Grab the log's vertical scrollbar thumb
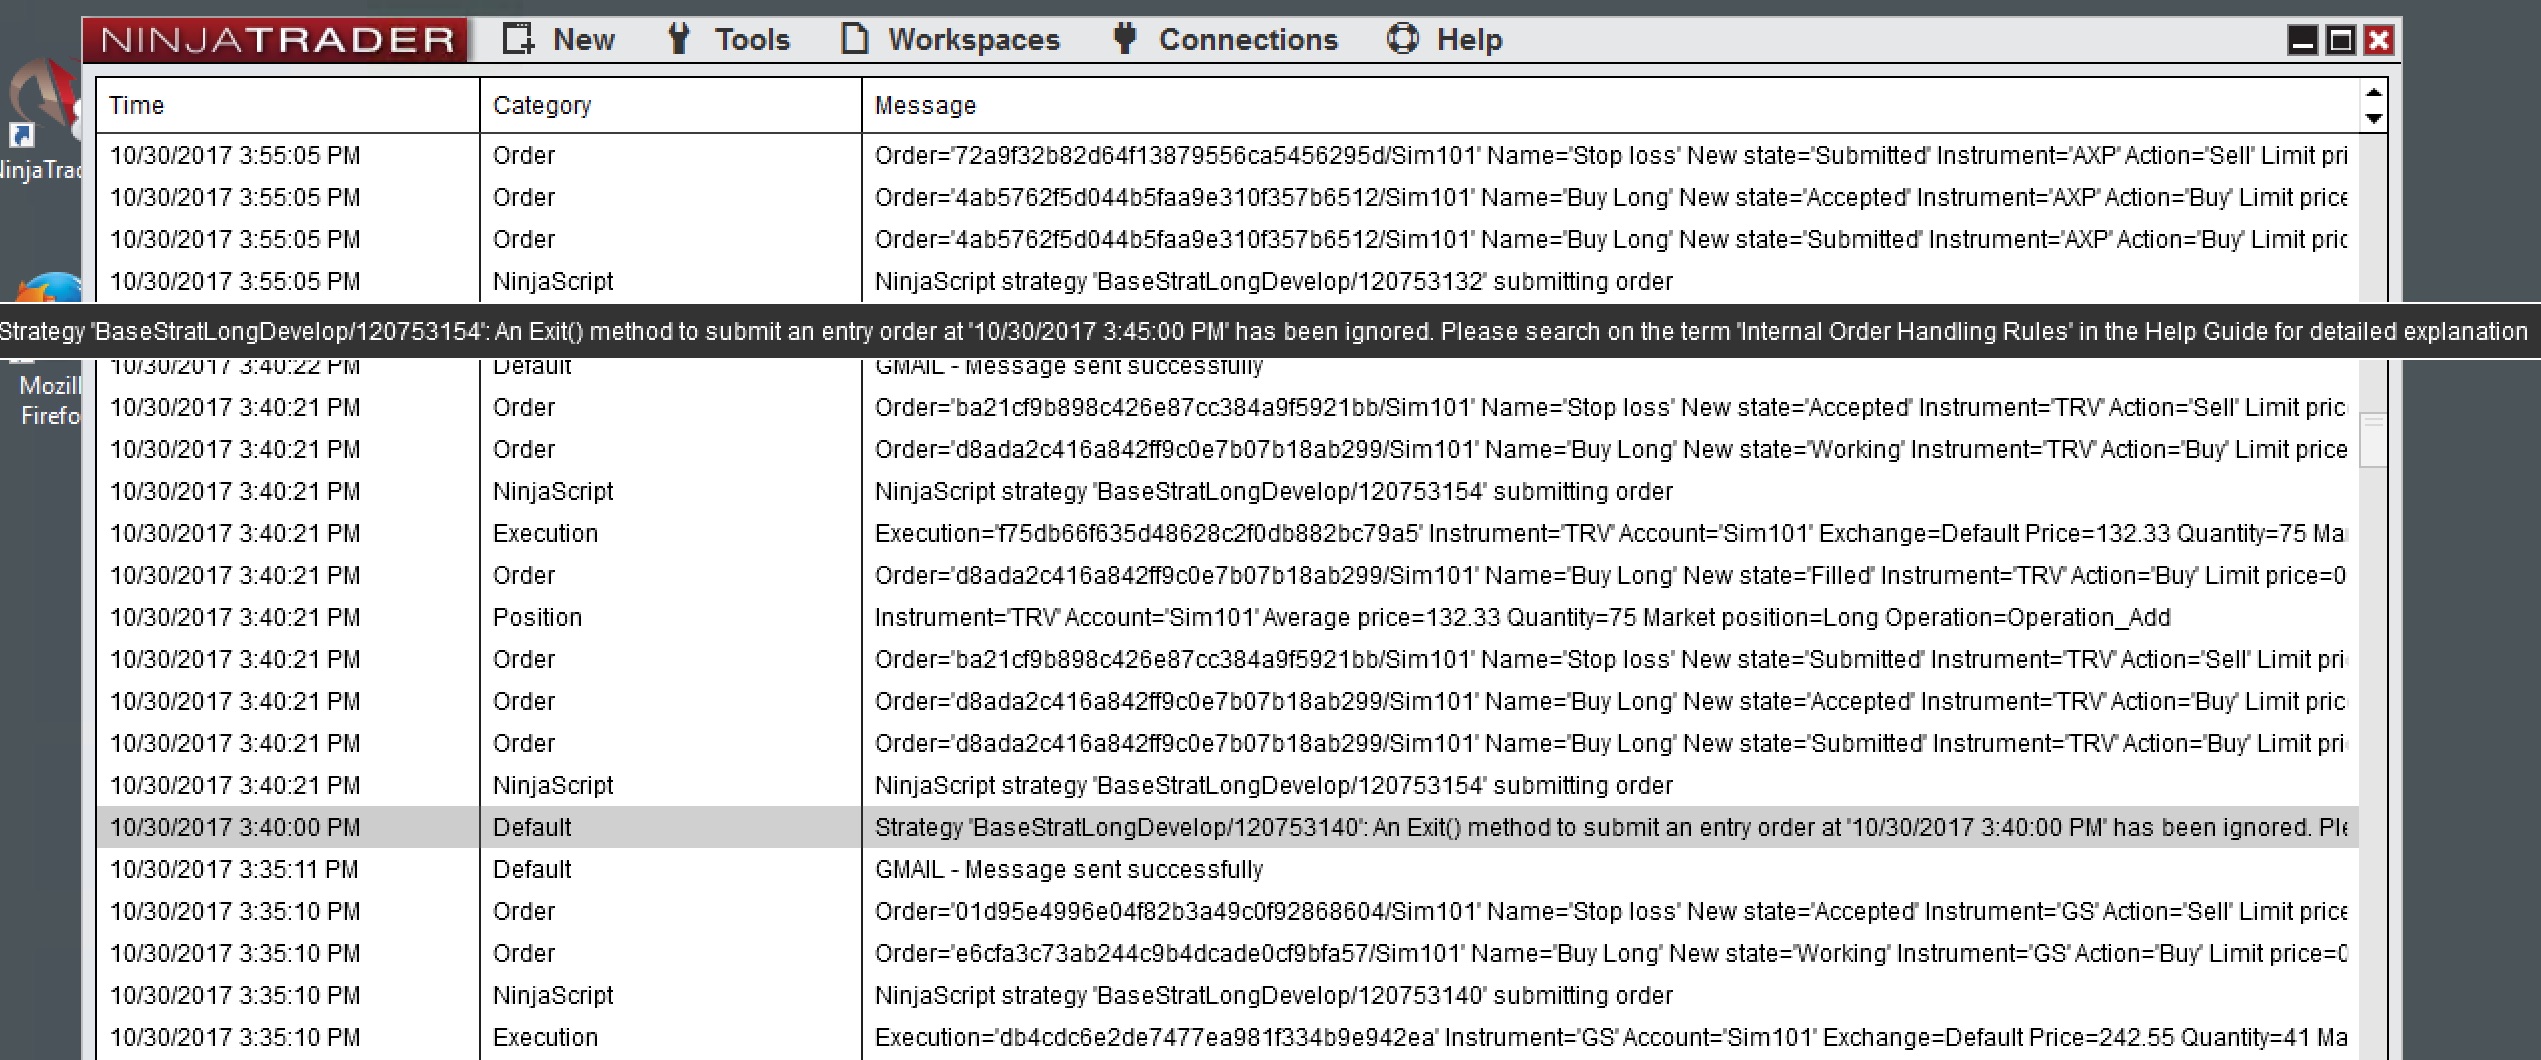The width and height of the screenshot is (2541, 1060). coord(2373,440)
